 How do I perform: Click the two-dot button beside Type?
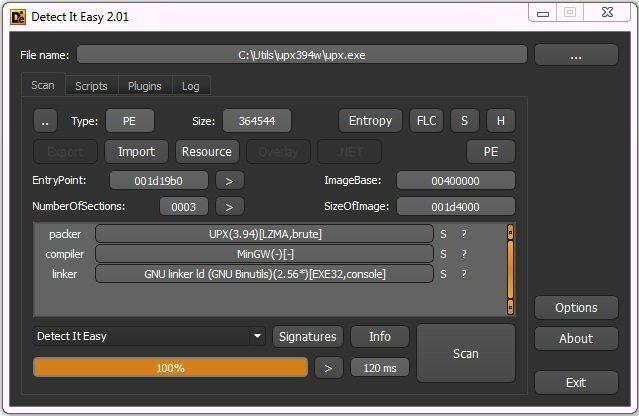[x=45, y=121]
